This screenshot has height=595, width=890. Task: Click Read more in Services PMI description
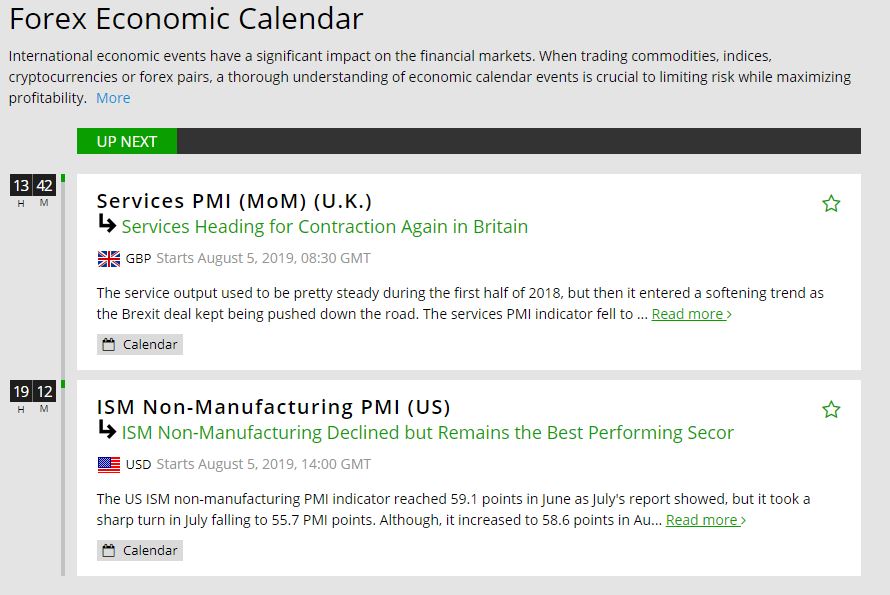pos(691,314)
